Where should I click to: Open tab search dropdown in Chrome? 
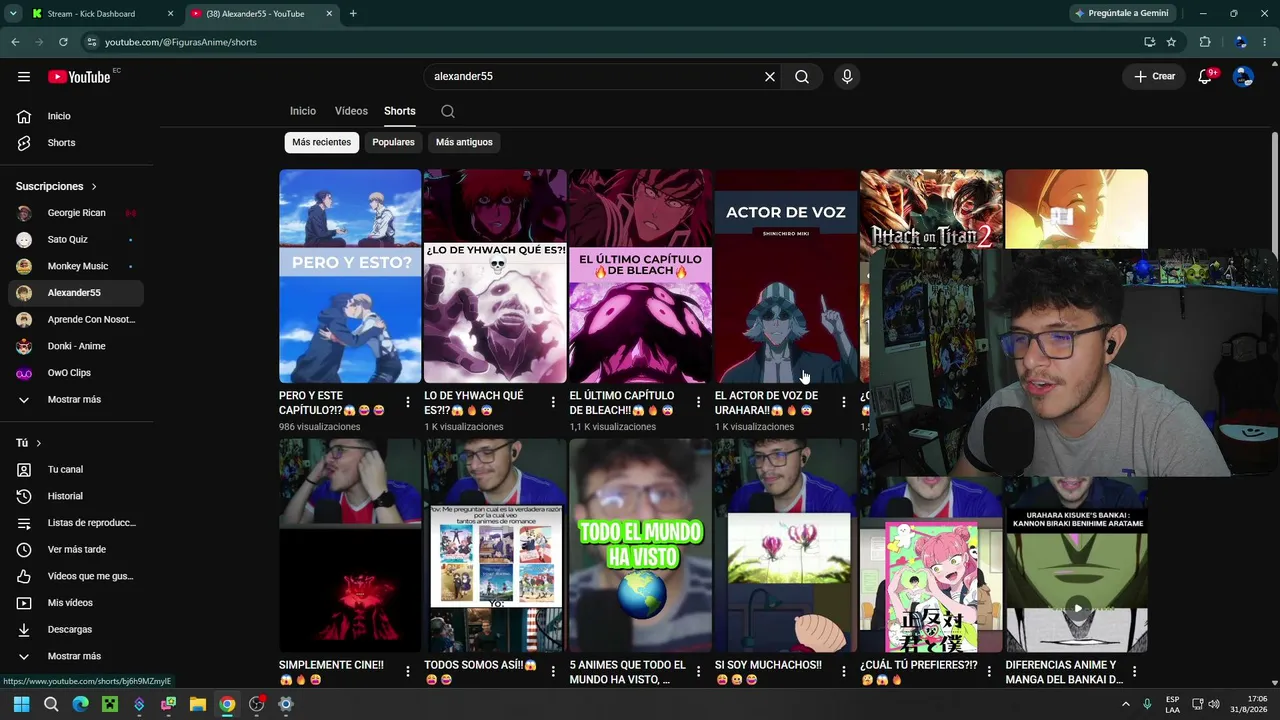pos(13,13)
